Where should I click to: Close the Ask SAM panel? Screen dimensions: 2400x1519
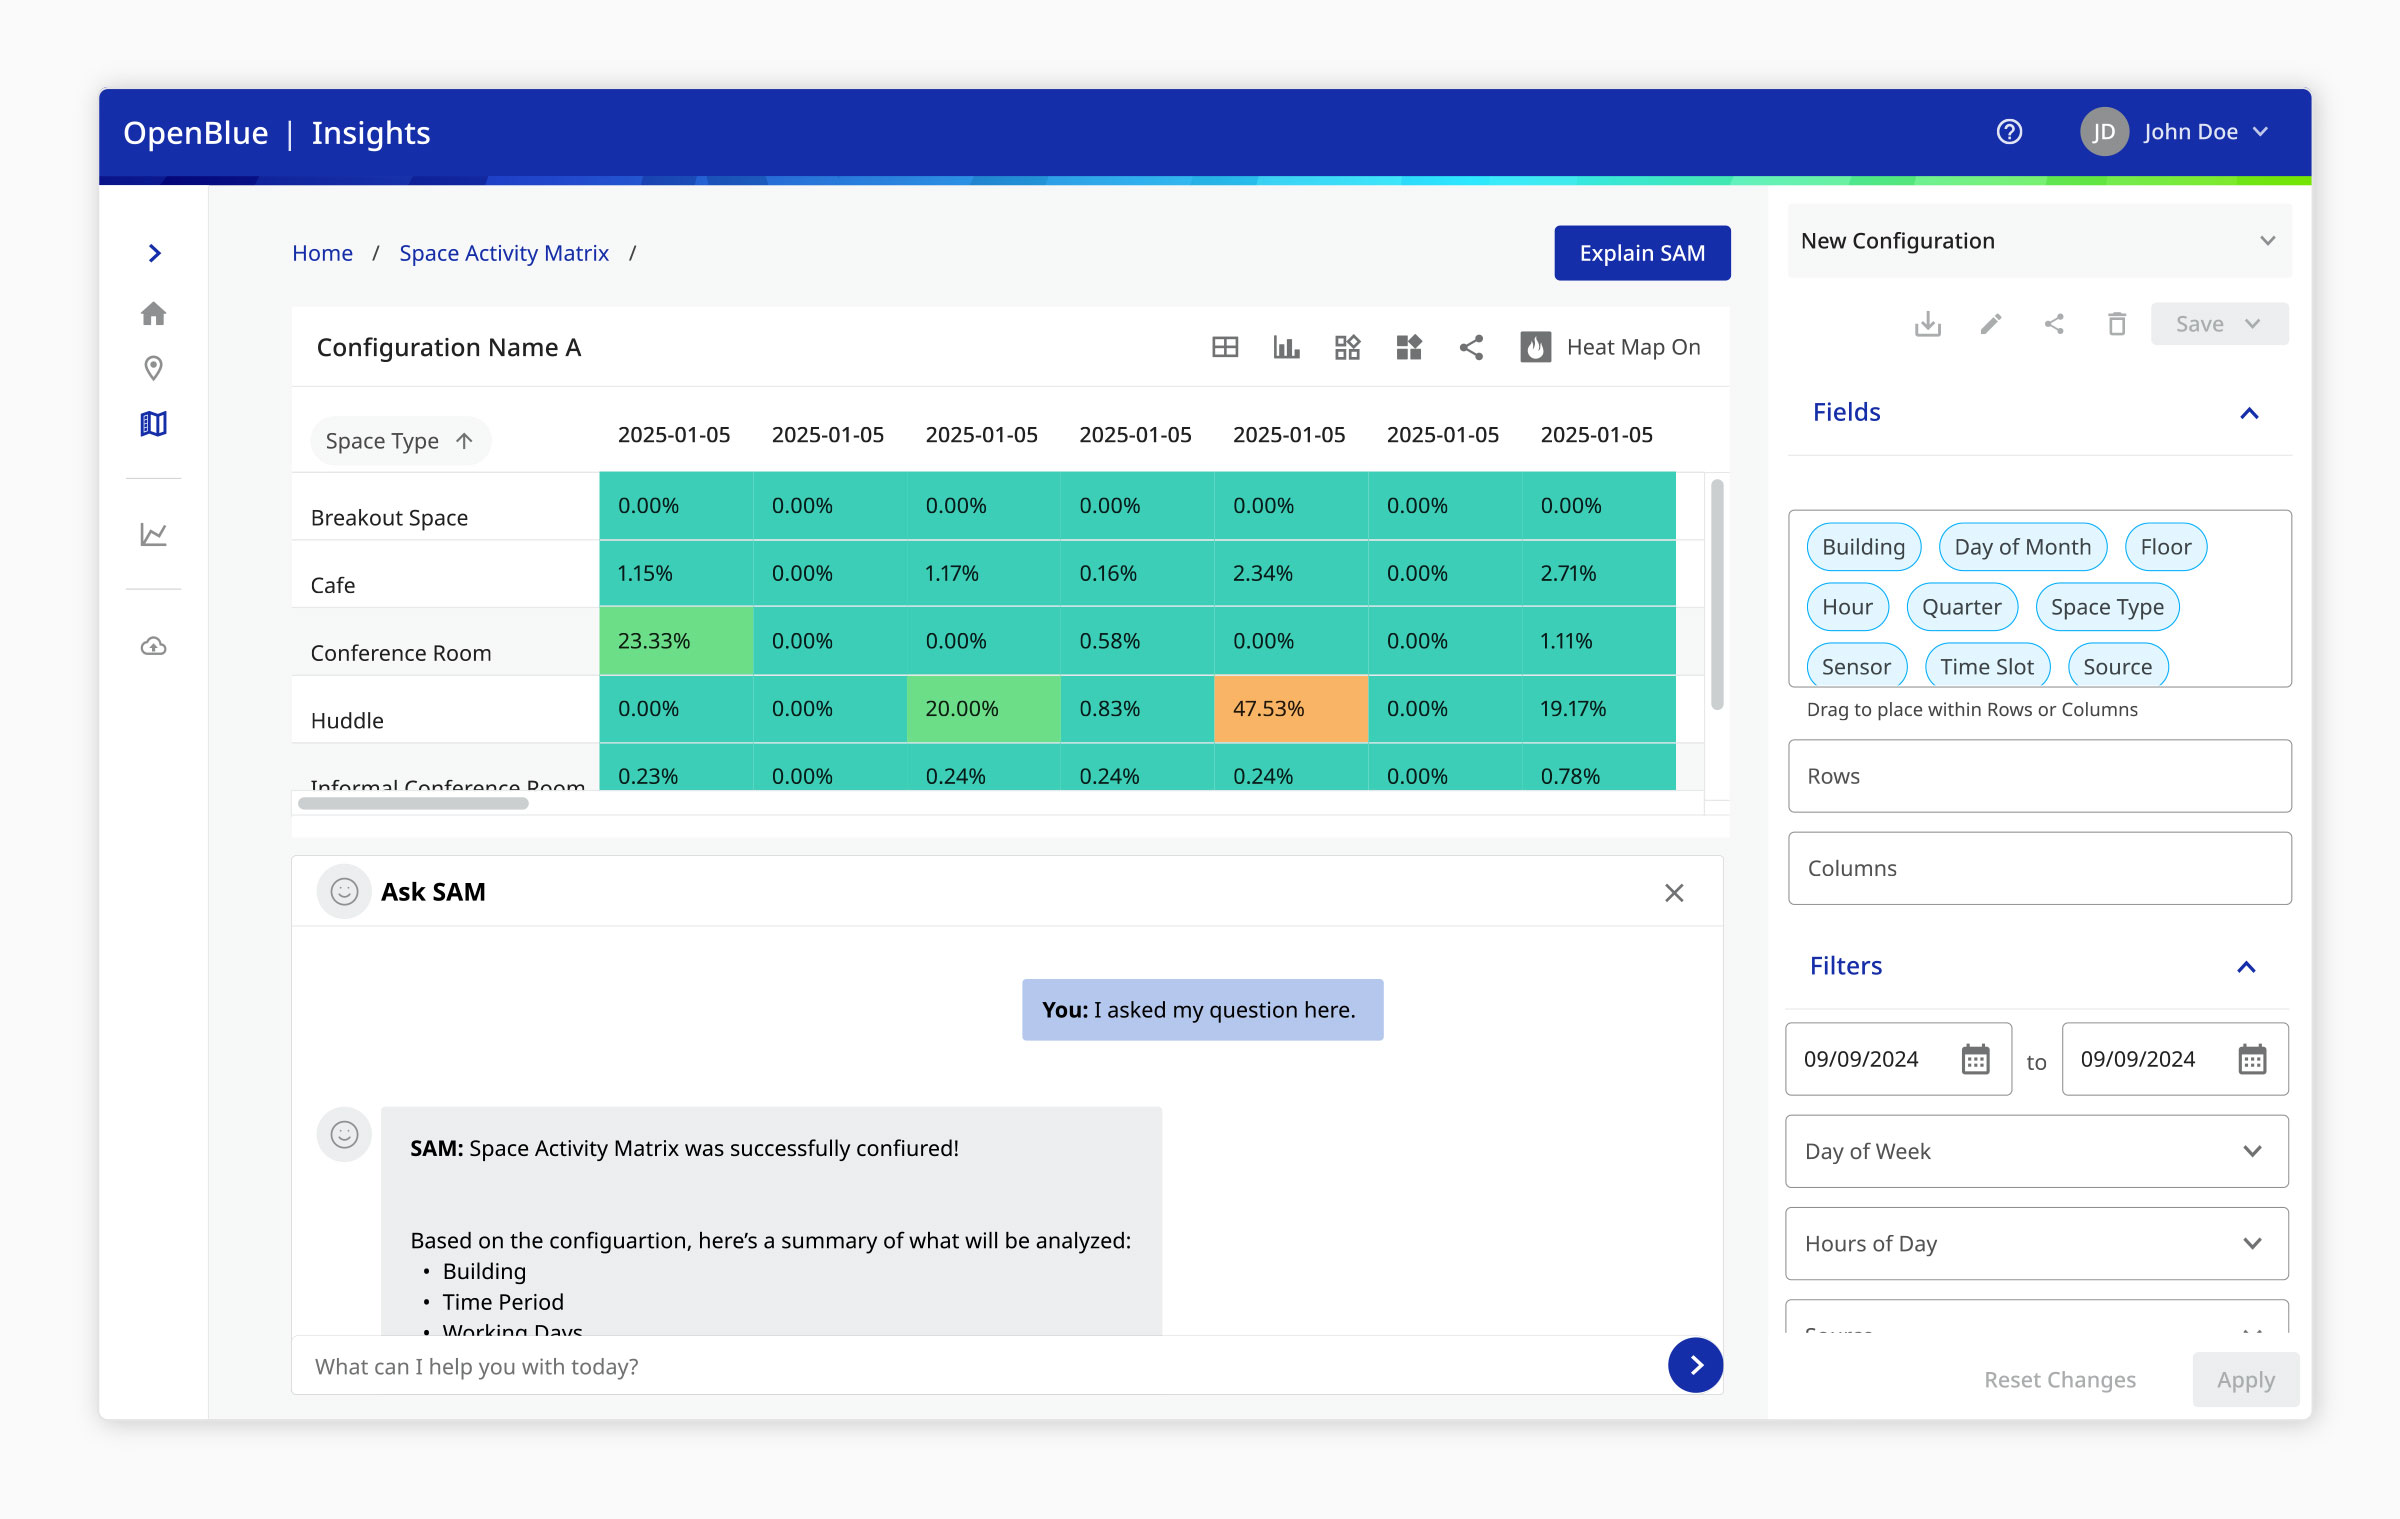pyautogui.click(x=1674, y=892)
